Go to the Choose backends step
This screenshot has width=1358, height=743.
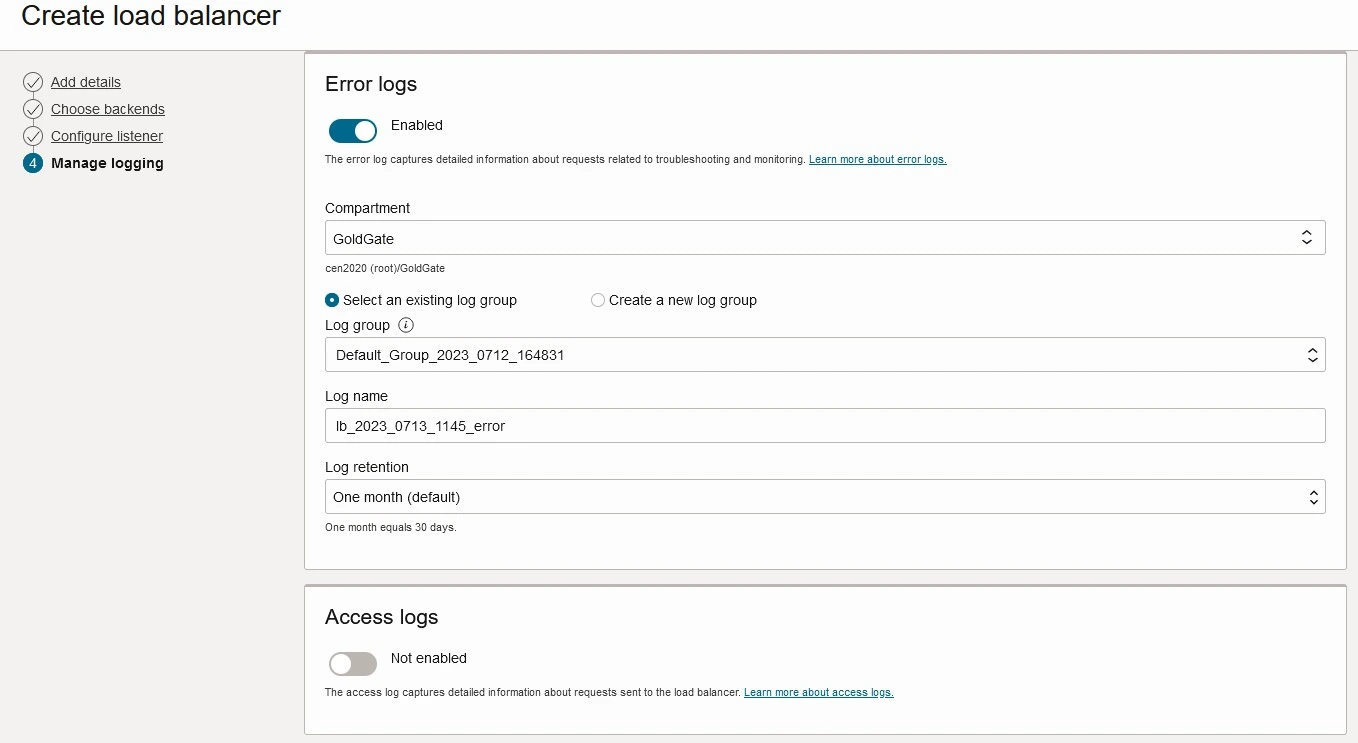[x=108, y=109]
